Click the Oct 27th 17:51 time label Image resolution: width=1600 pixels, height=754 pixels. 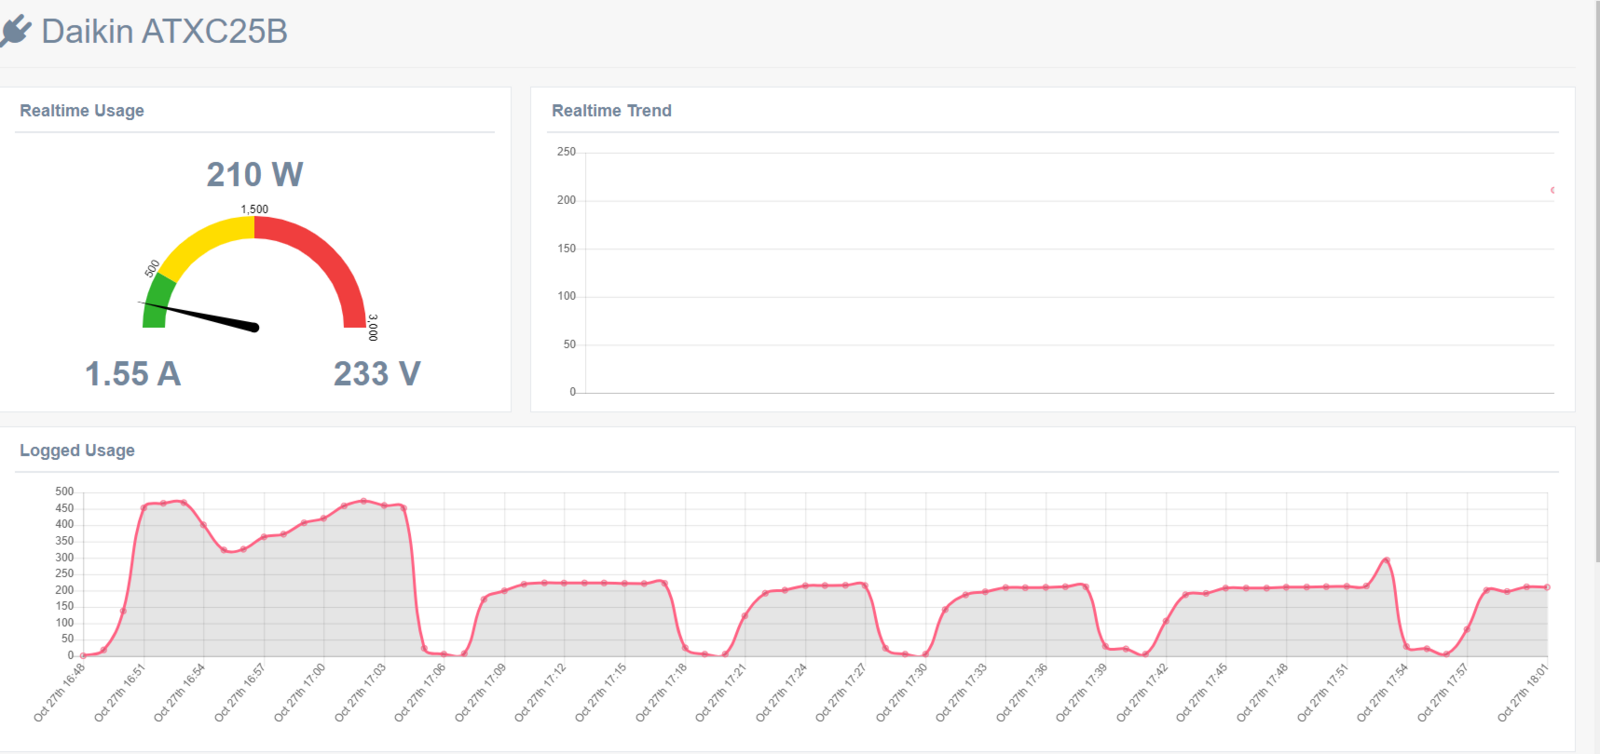1323,692
